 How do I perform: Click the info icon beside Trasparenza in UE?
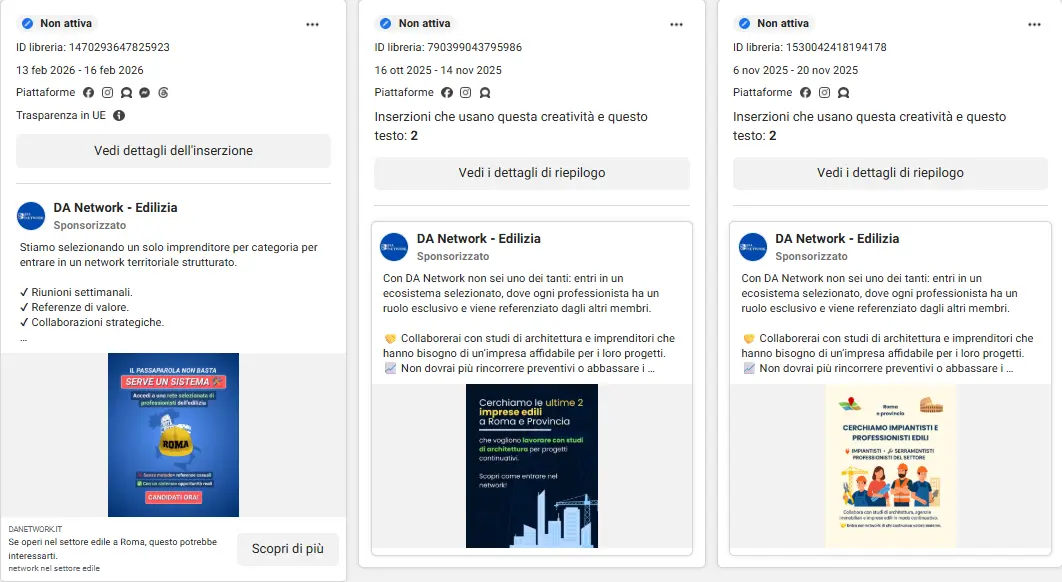(119, 115)
